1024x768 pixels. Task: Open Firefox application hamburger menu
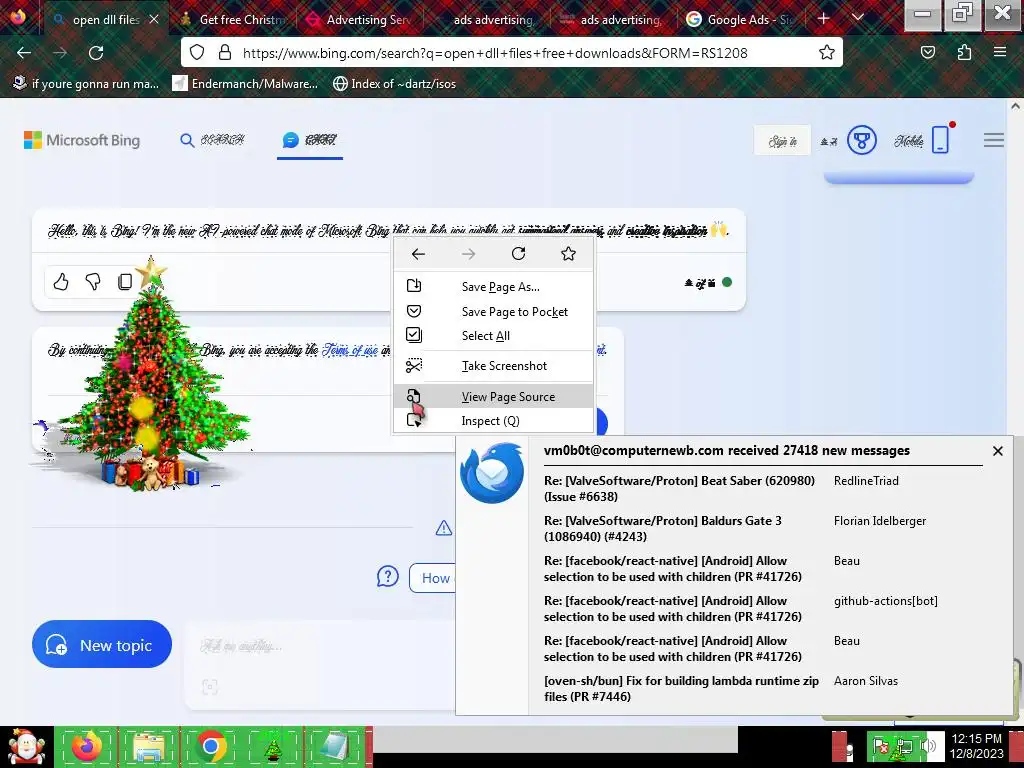click(x=1000, y=53)
